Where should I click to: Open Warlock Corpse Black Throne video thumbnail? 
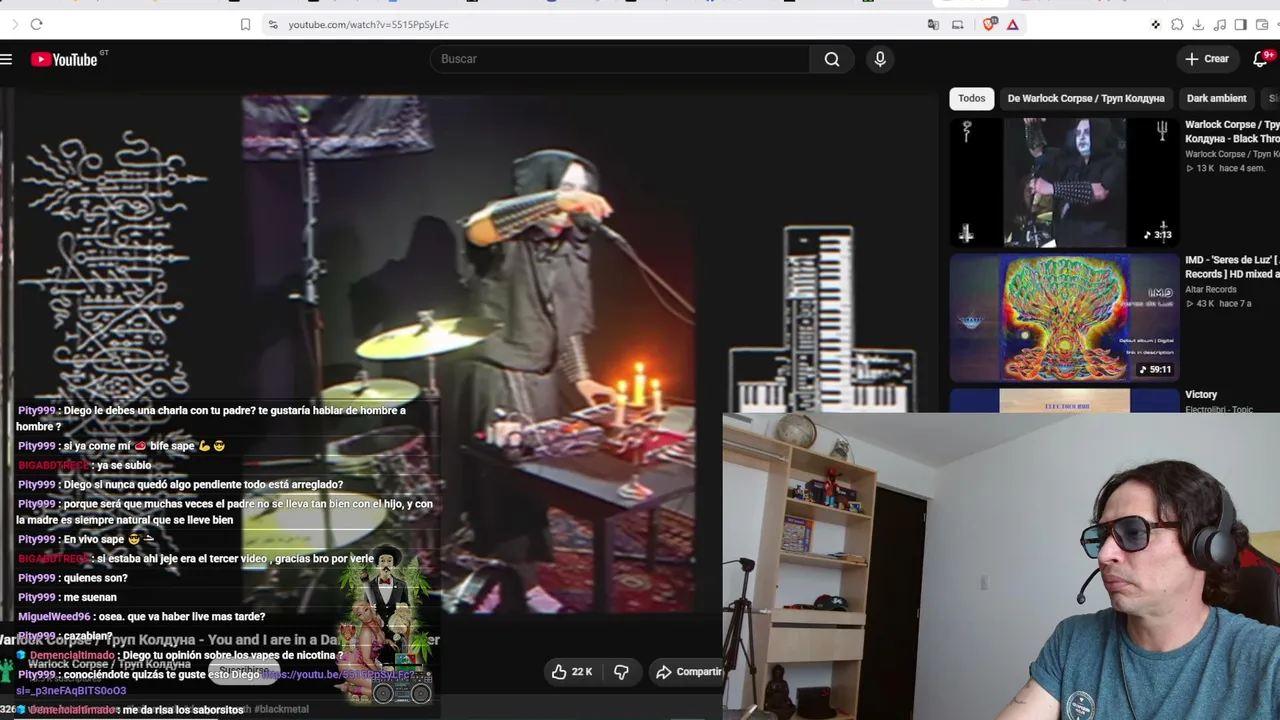point(1065,182)
